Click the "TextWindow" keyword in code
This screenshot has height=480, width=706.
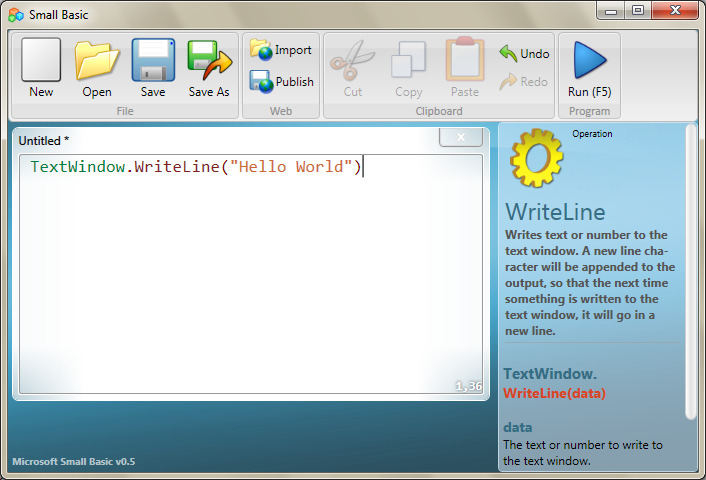tap(77, 167)
